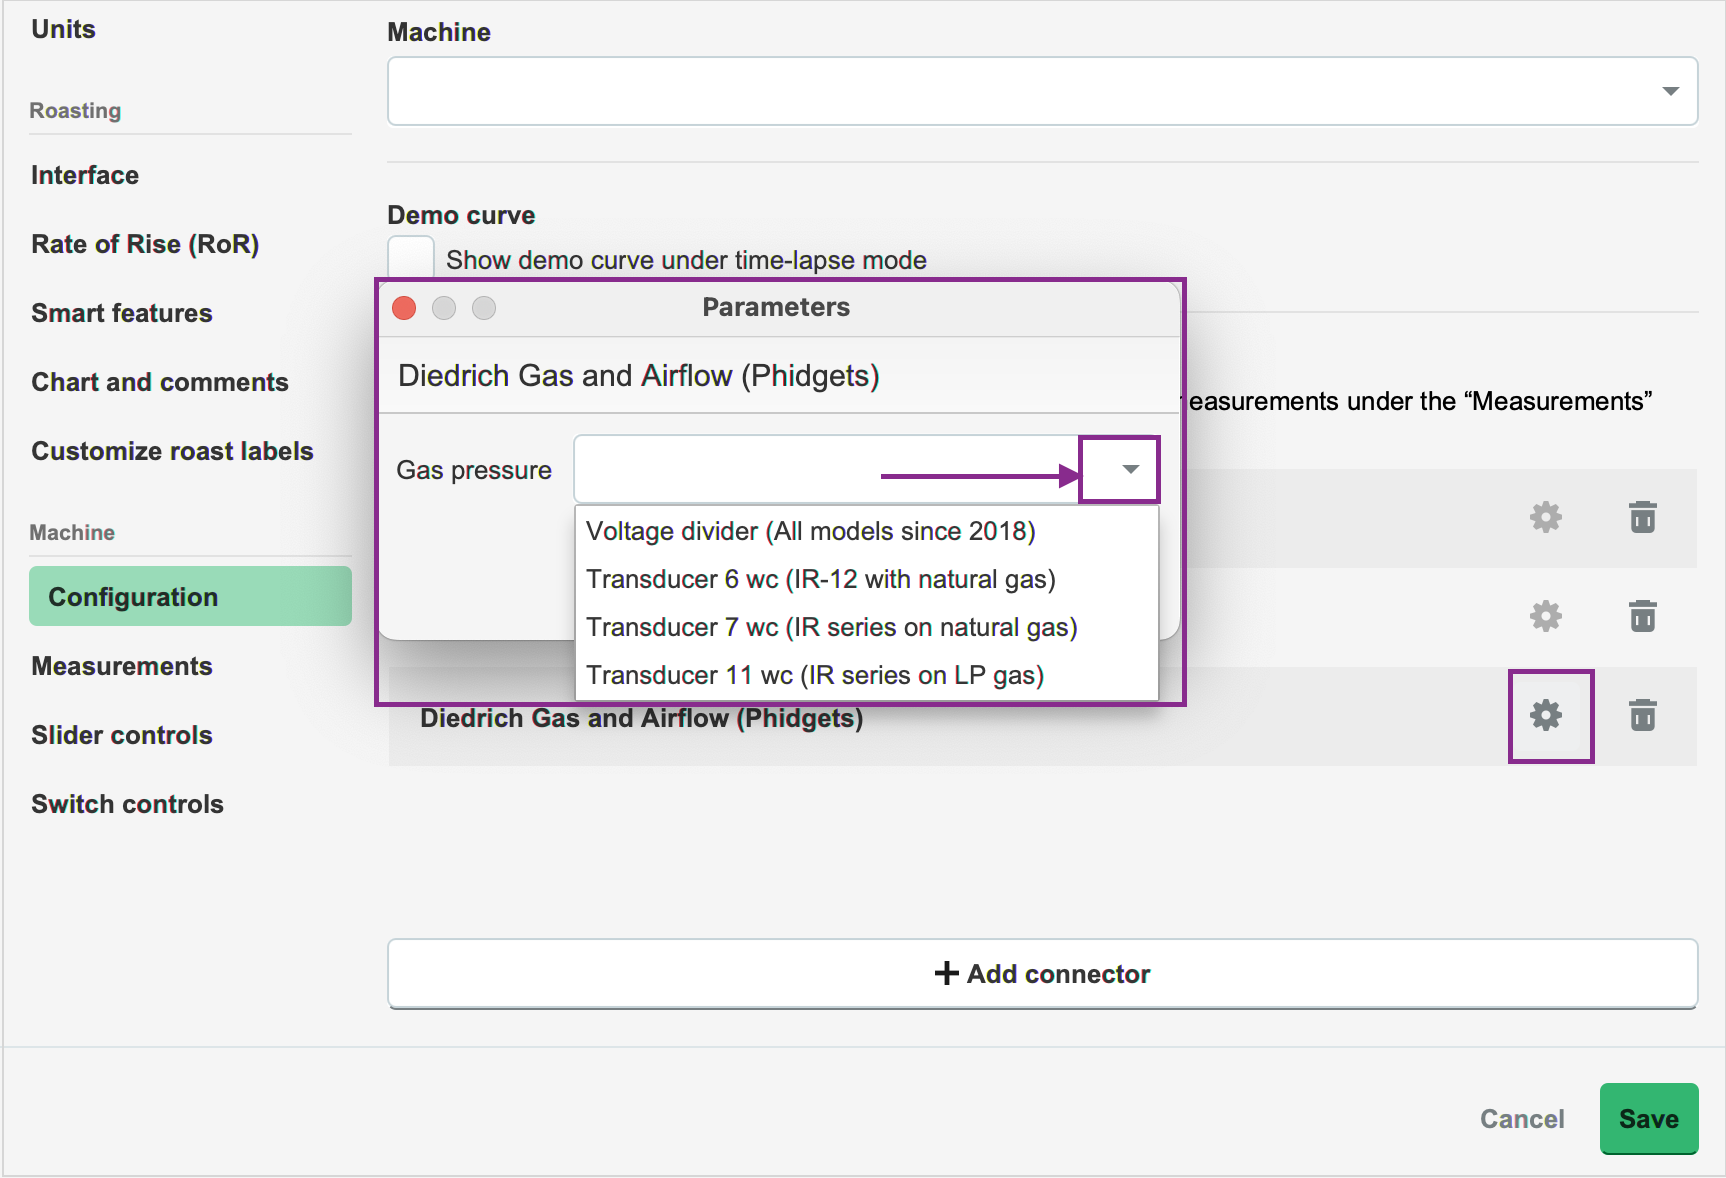The height and width of the screenshot is (1178, 1726).
Task: Open Smart features settings
Action: [x=121, y=313]
